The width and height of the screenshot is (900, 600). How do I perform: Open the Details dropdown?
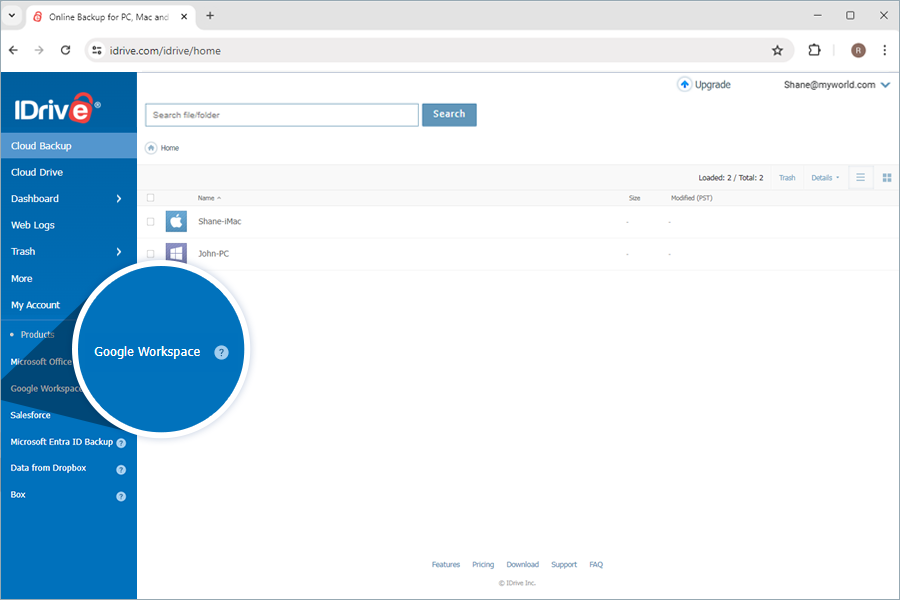[825, 178]
